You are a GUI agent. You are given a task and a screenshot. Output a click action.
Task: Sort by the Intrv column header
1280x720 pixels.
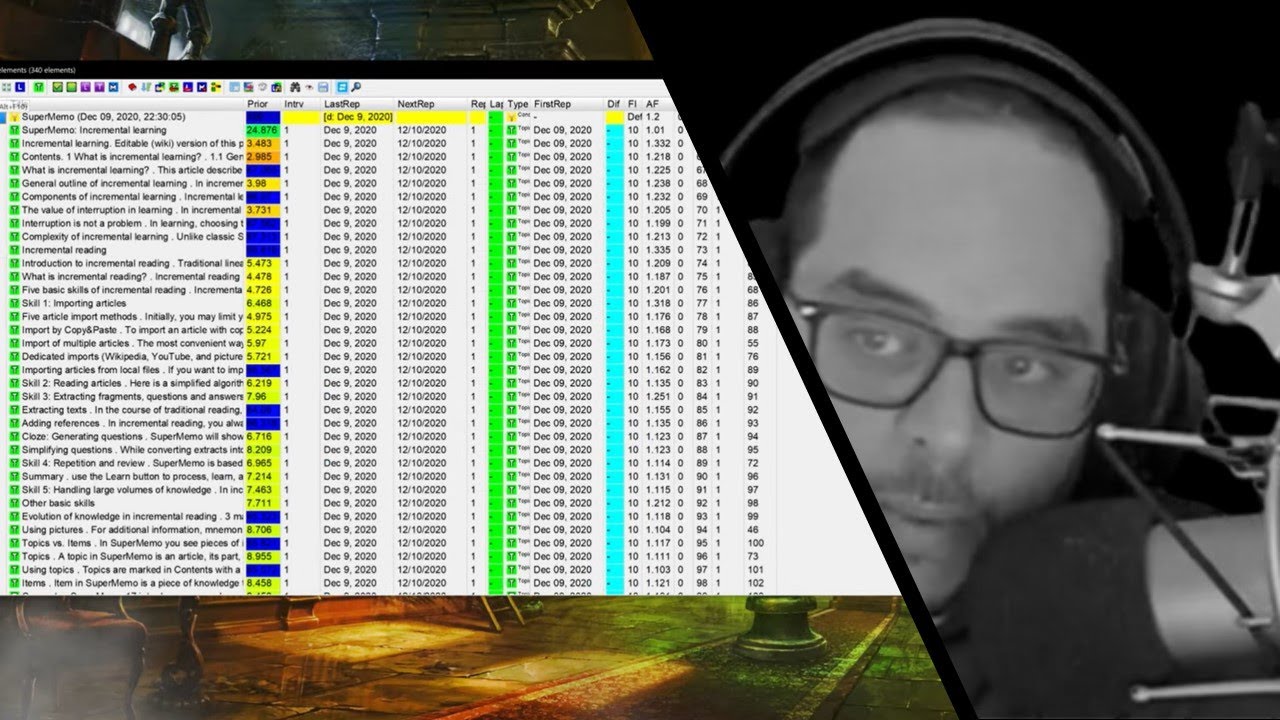[x=301, y=104]
